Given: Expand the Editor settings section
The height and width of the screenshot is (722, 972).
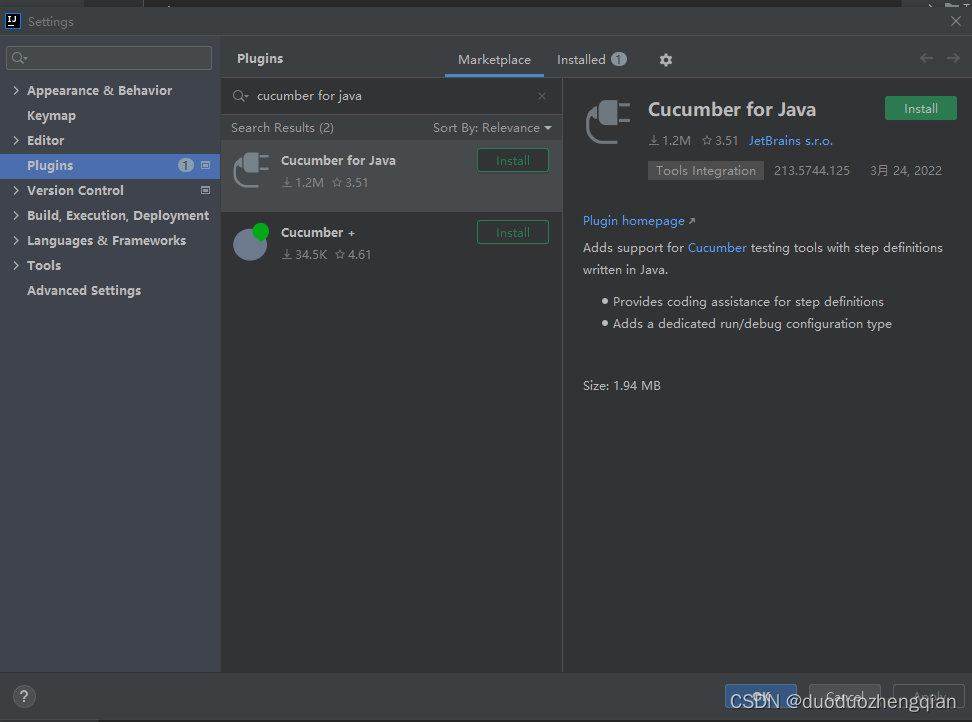Looking at the screenshot, I should (15, 141).
